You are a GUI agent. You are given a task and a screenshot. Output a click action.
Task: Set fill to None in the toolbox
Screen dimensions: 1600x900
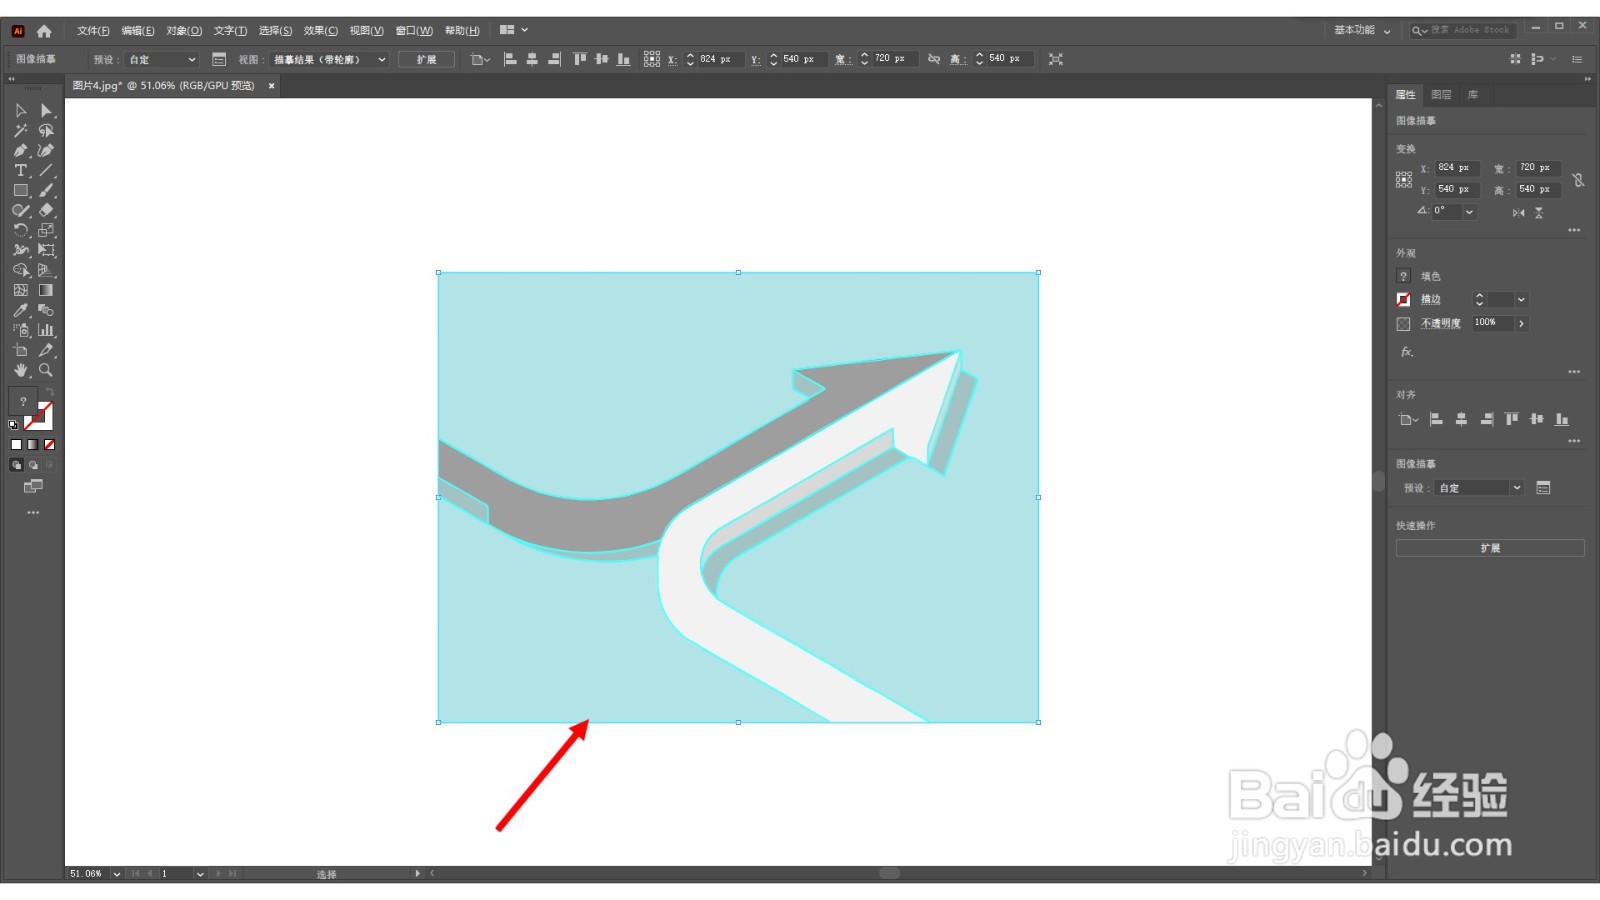[x=49, y=445]
